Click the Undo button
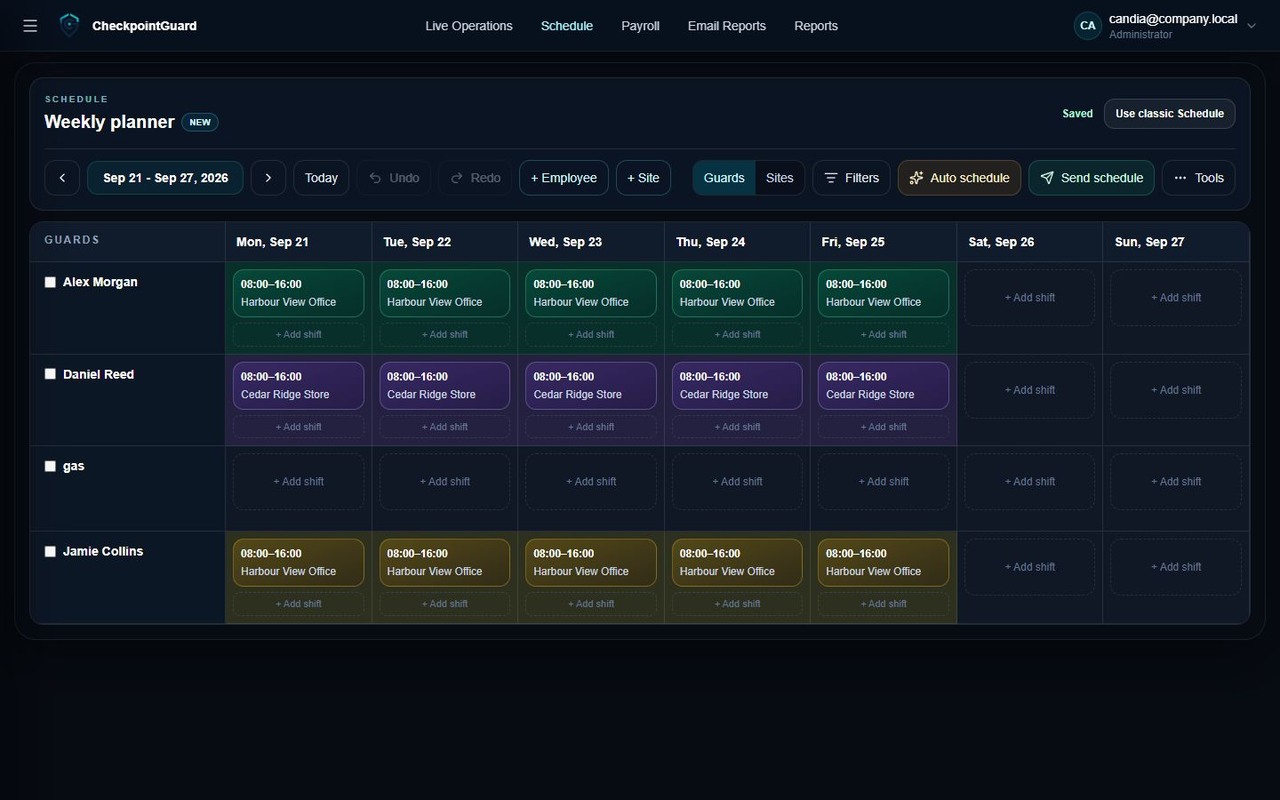The height and width of the screenshot is (800, 1280). [x=394, y=178]
